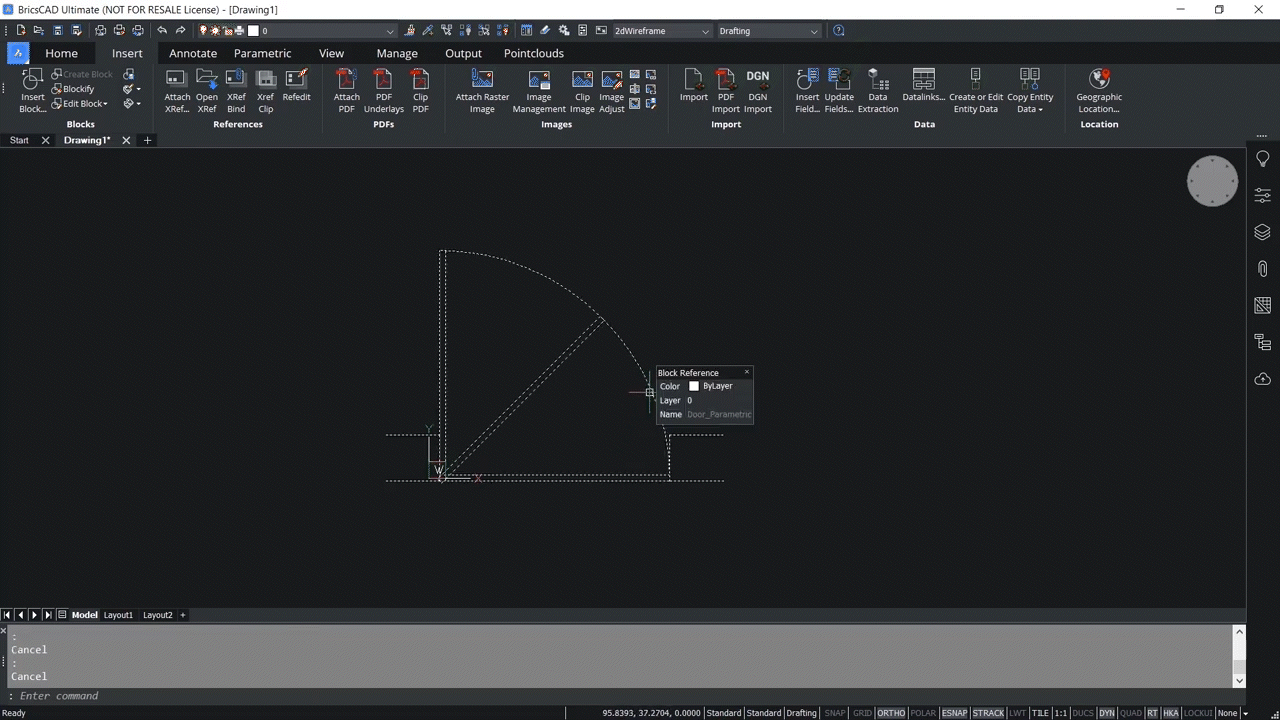Open Image Management
Screen dimensions: 1280x720
[539, 91]
